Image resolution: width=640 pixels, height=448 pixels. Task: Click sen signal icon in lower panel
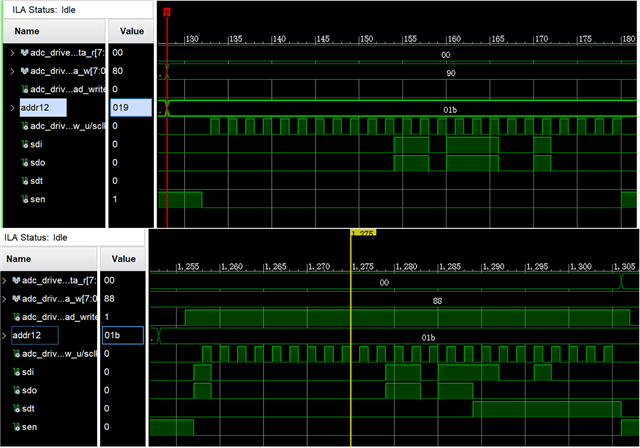point(17,427)
